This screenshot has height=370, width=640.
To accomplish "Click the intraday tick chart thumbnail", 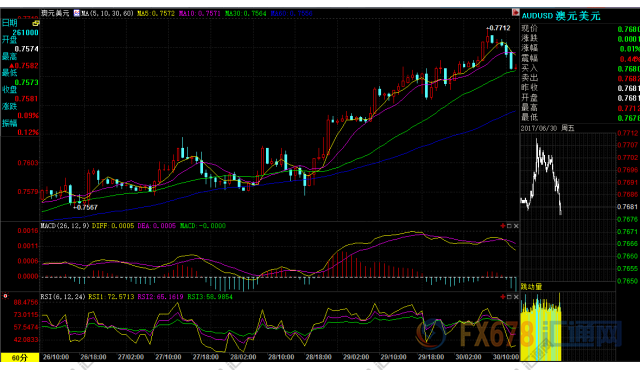I will (x=568, y=206).
